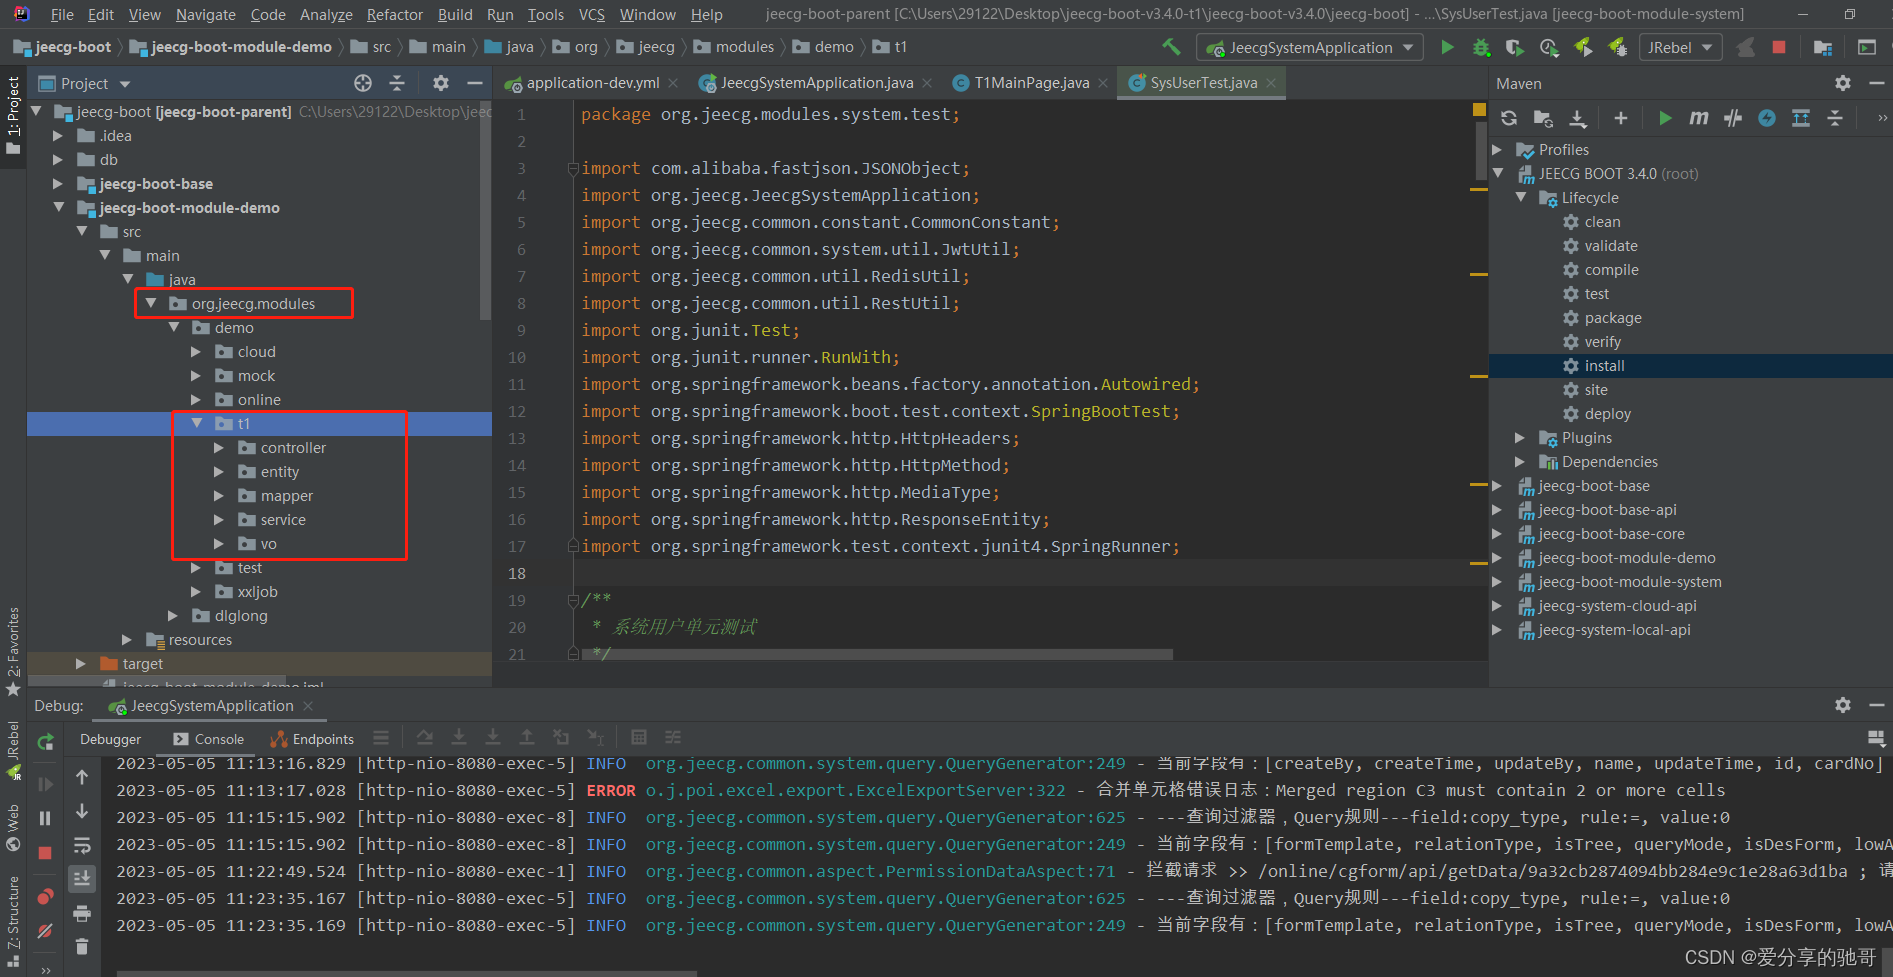Viewport: 1893px width, 977px height.
Task: Open the run configuration dropdown JeecgSystemApplication
Action: [1311, 47]
